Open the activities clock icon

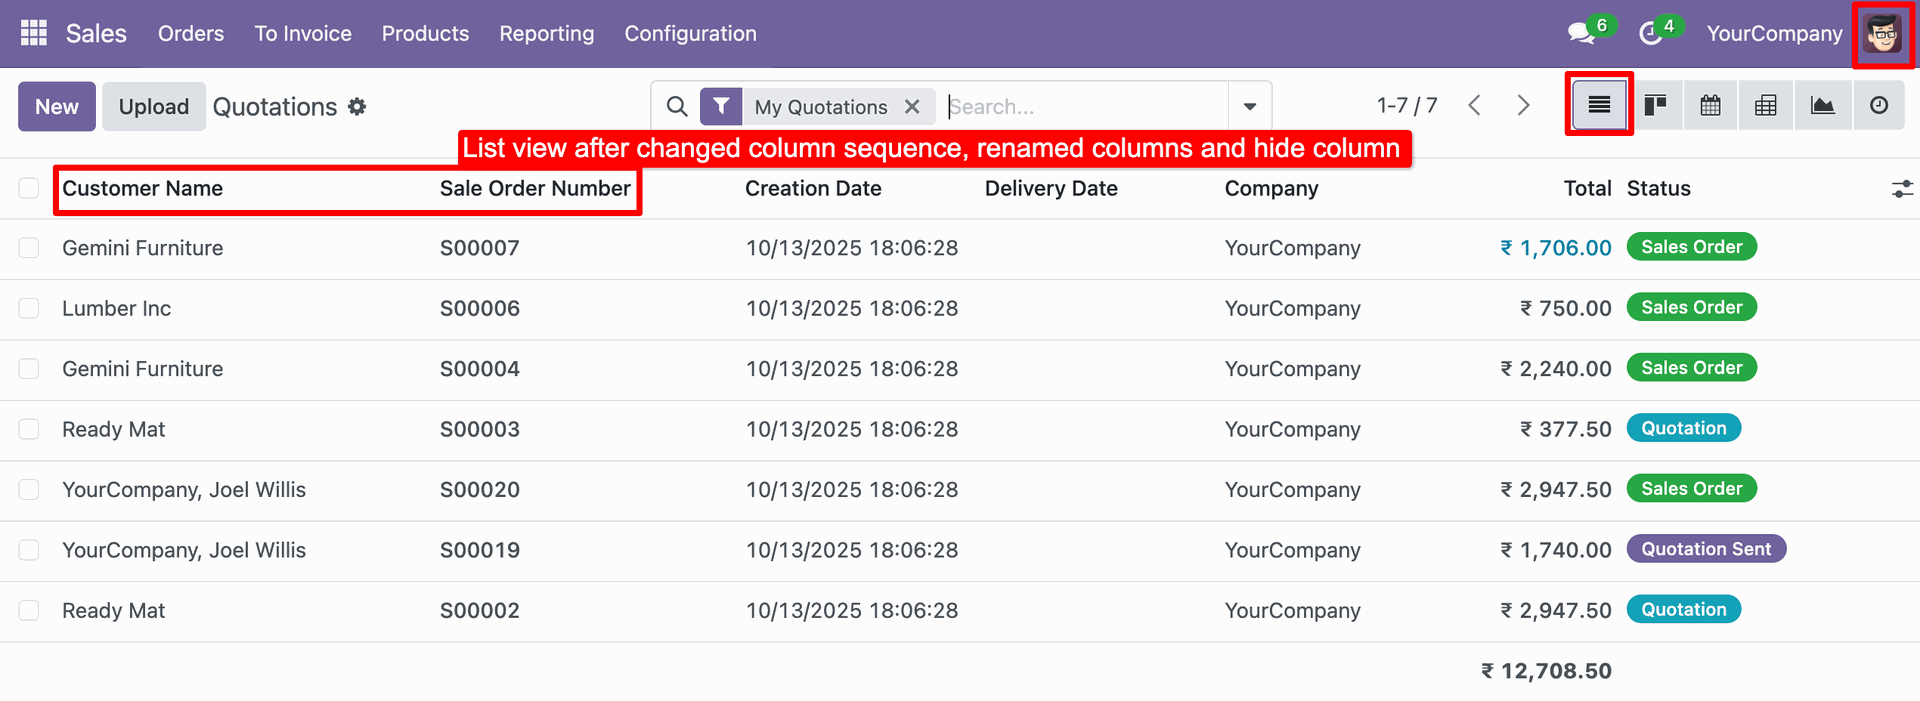click(1650, 33)
